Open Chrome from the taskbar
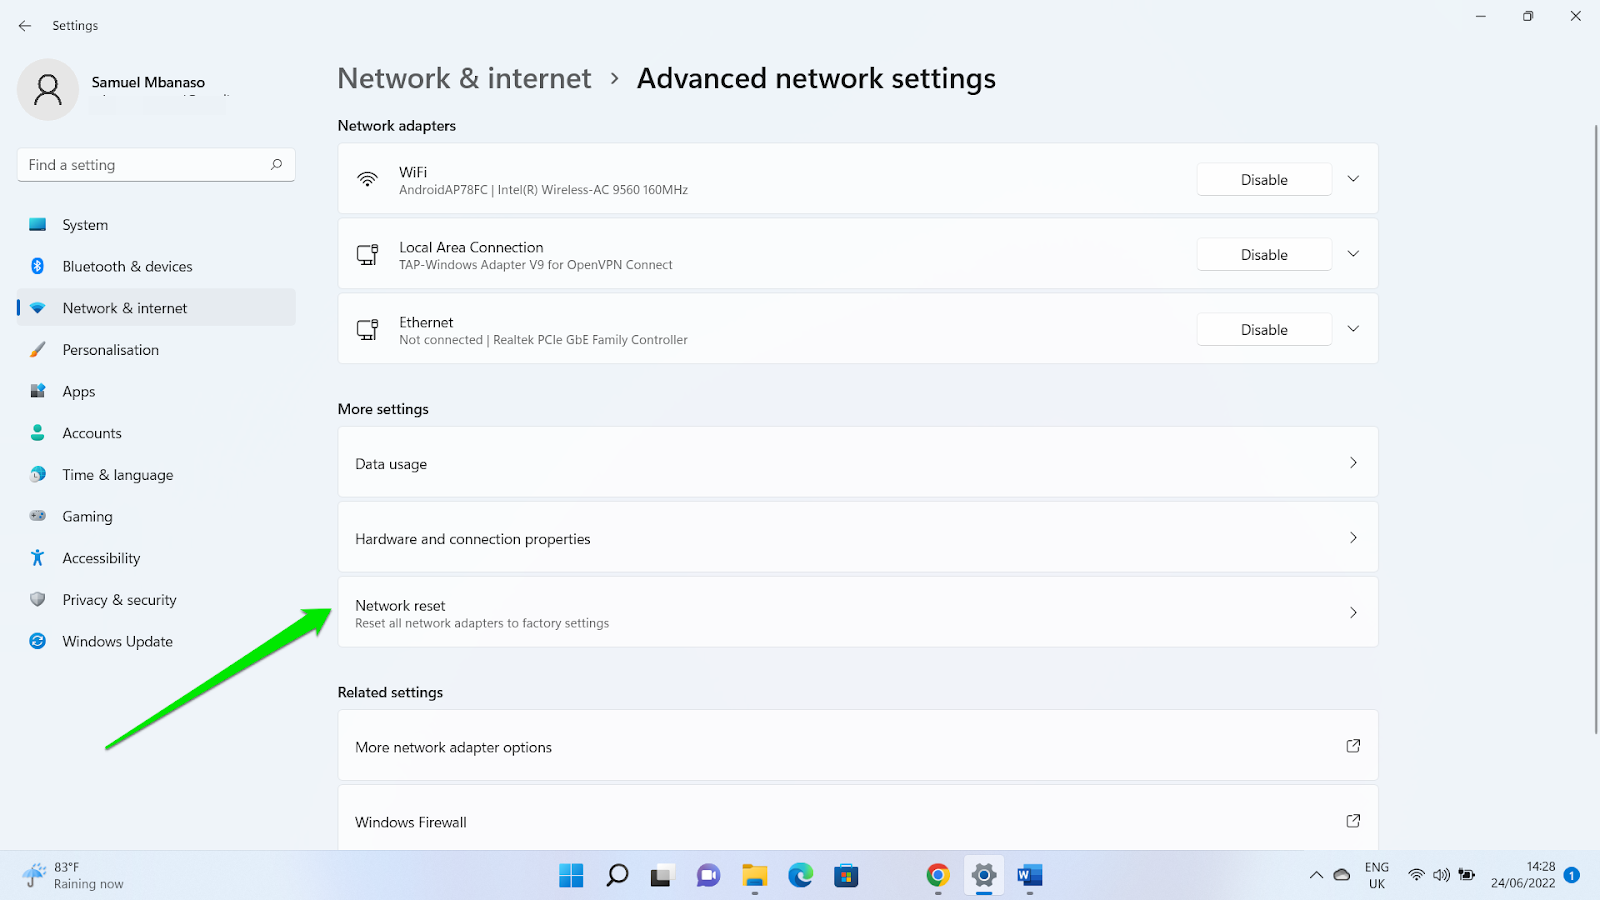The width and height of the screenshot is (1600, 900). pos(937,875)
